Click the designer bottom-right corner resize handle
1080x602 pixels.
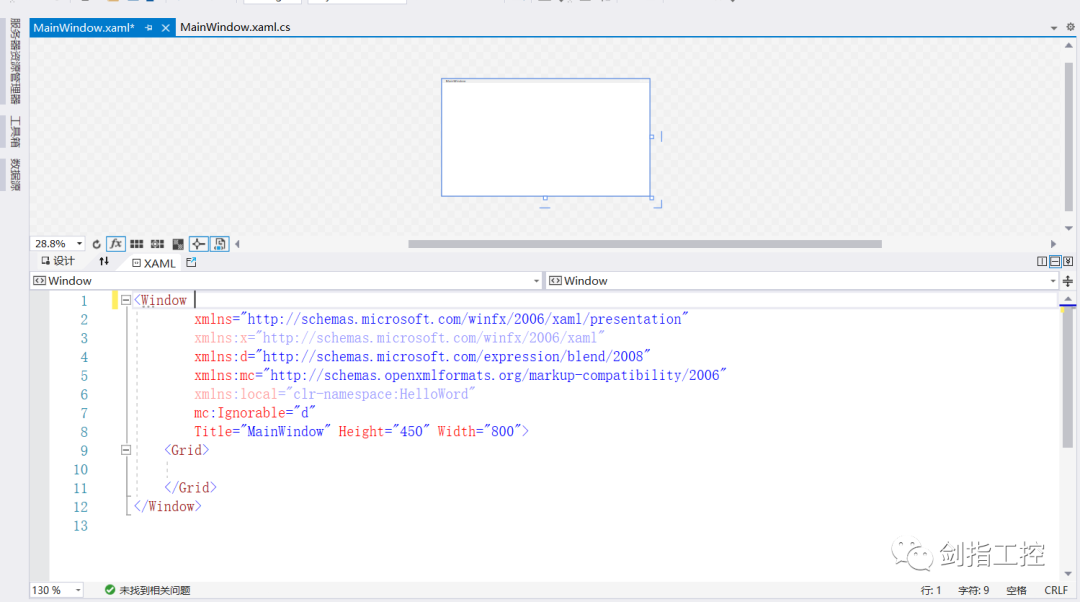click(652, 198)
